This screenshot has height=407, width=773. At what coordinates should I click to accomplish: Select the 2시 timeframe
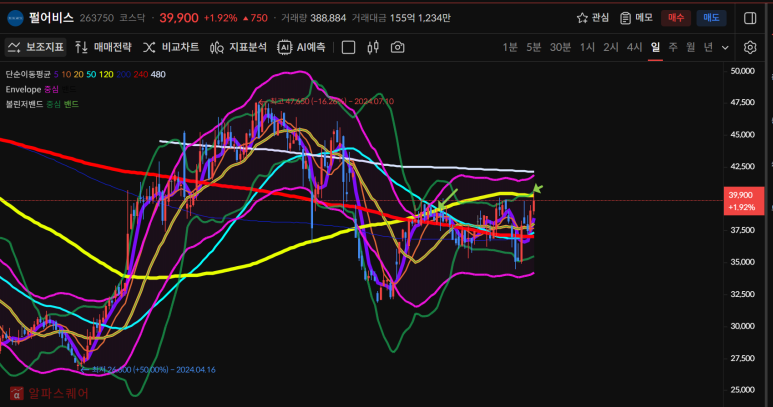pyautogui.click(x=611, y=47)
